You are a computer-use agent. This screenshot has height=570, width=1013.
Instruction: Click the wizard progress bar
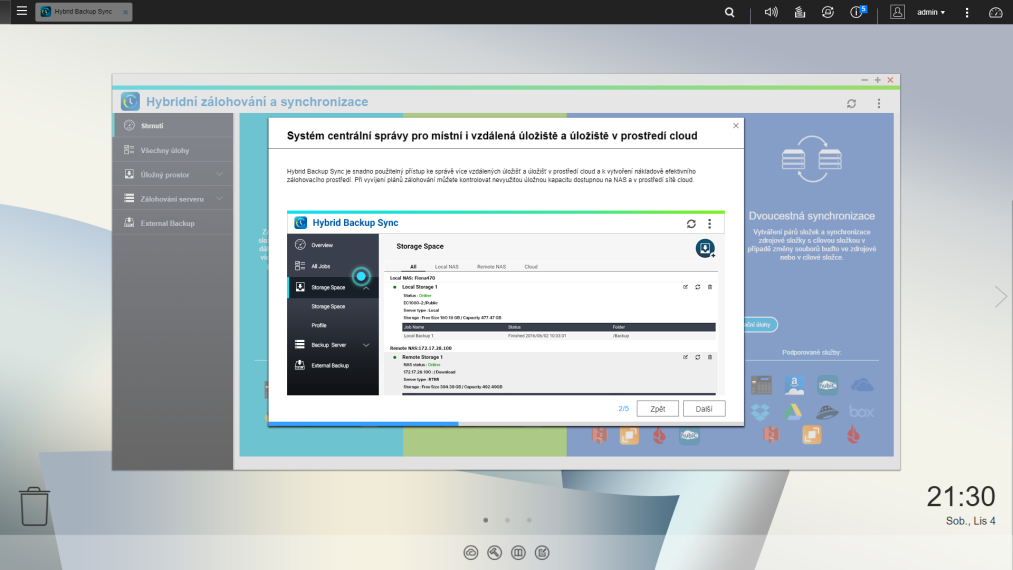pyautogui.click(x=506, y=424)
